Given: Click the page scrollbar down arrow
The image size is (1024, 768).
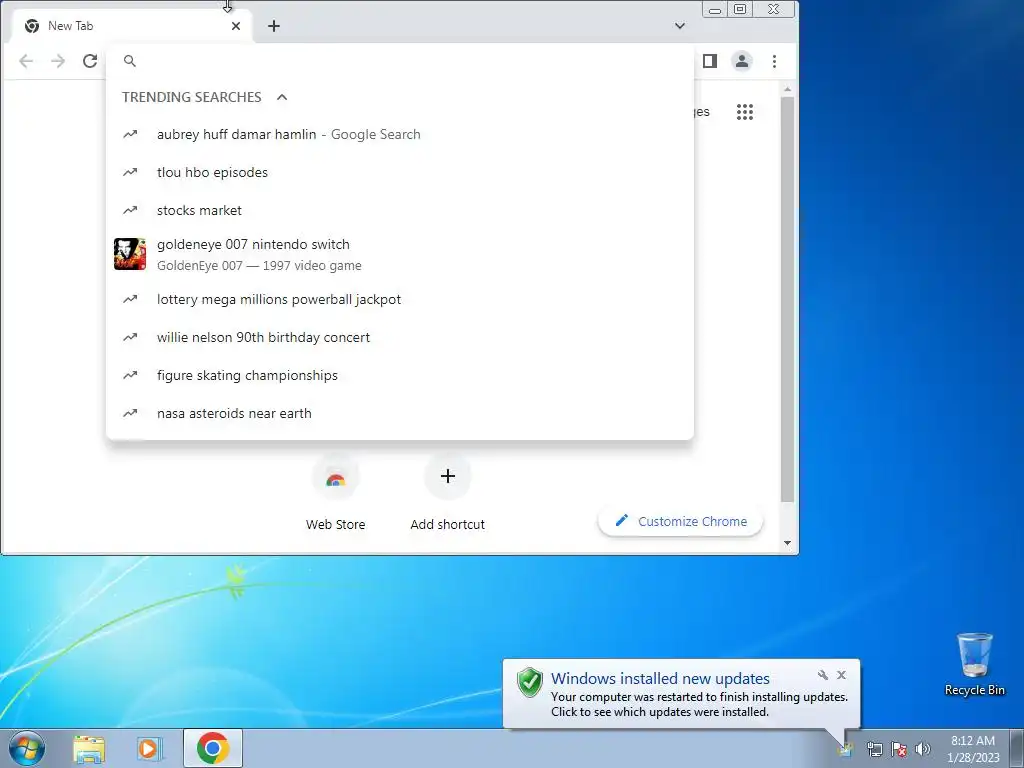Looking at the screenshot, I should (788, 543).
